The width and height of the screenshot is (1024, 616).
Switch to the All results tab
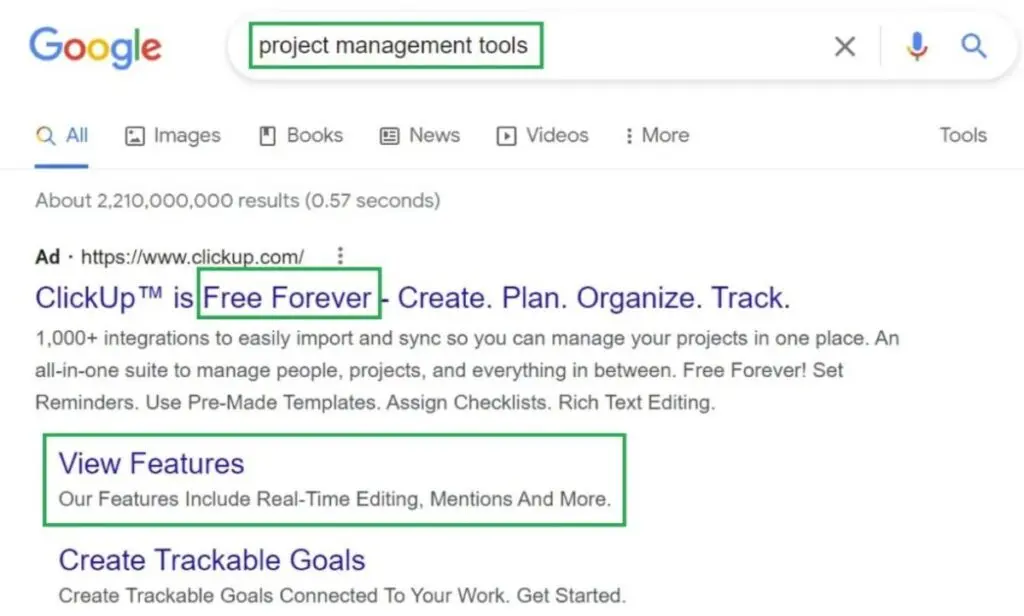pos(63,136)
